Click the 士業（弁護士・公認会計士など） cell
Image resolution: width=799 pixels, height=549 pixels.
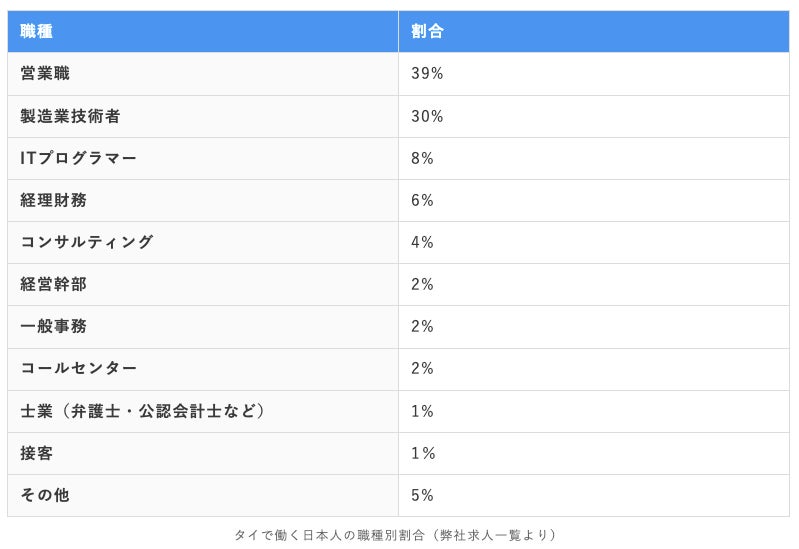(143, 411)
